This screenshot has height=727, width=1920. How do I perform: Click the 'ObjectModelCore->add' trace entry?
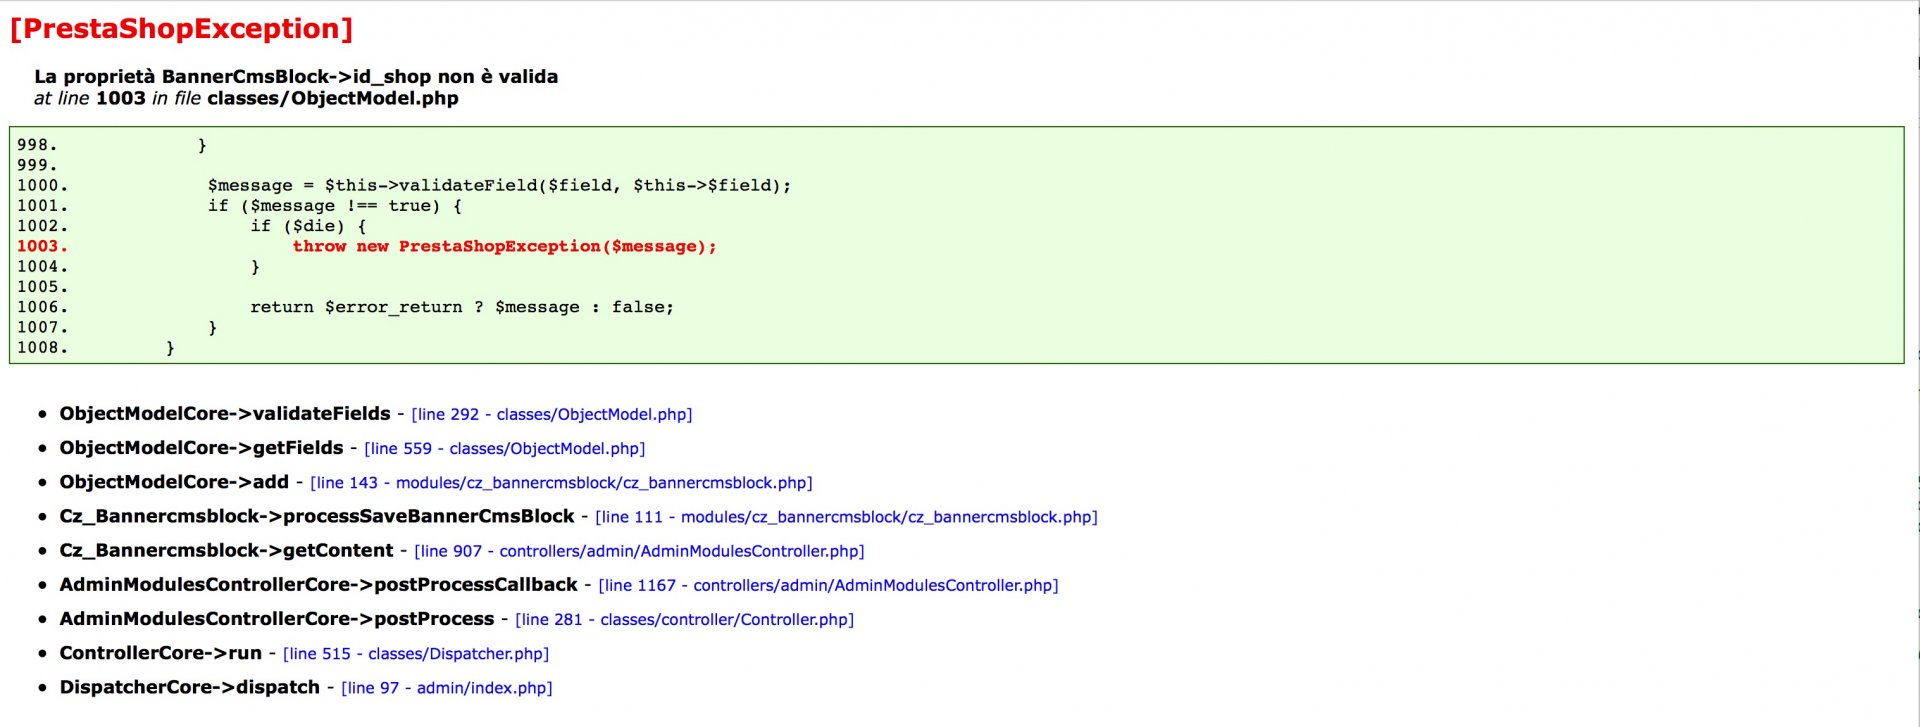coord(174,482)
